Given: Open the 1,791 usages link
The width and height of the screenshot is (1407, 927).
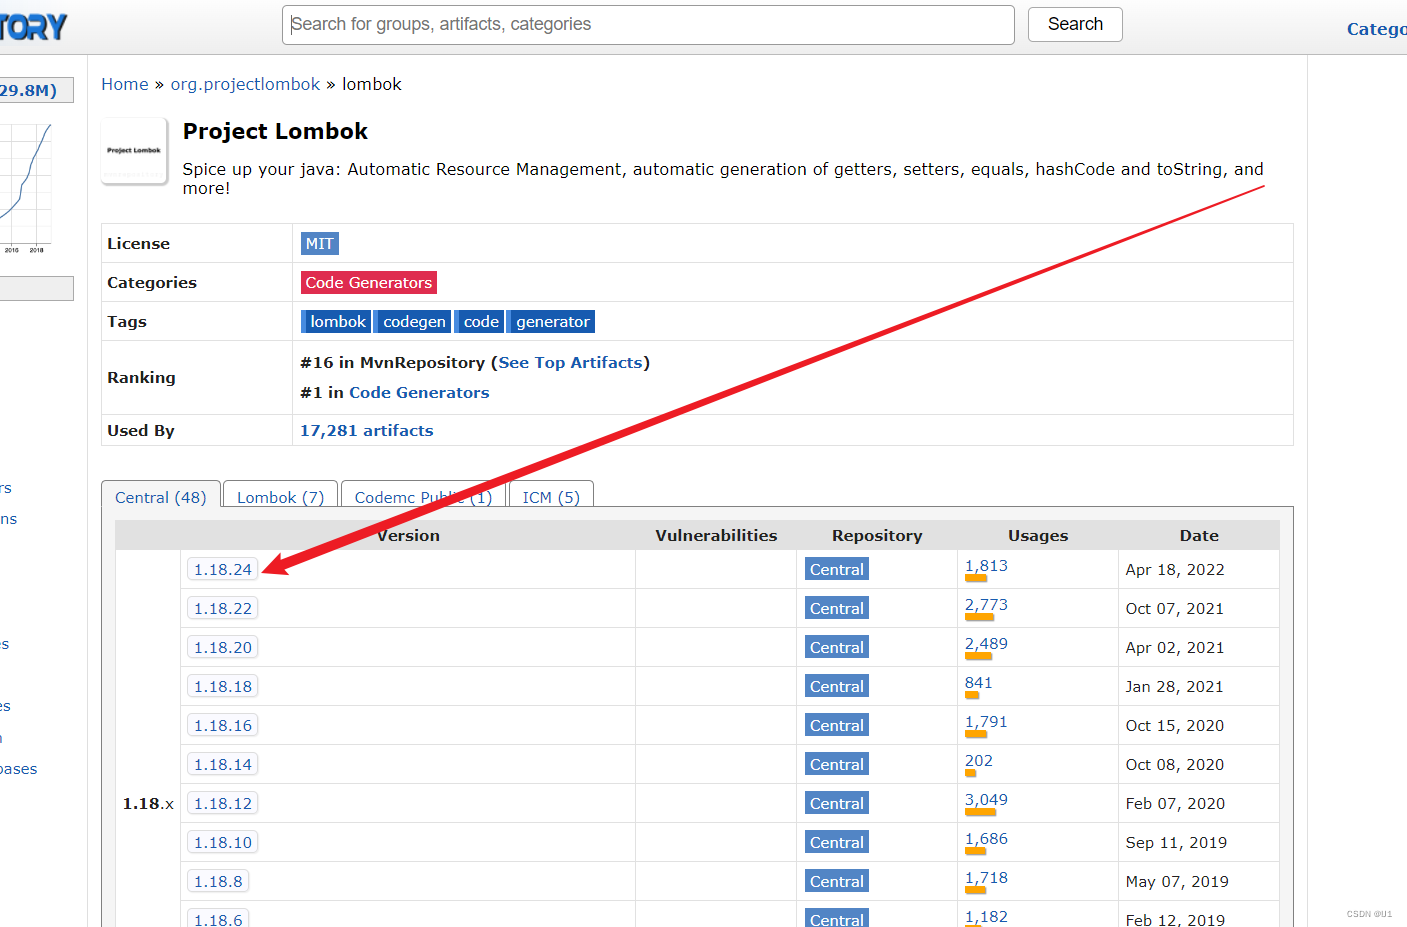Looking at the screenshot, I should (x=986, y=722).
